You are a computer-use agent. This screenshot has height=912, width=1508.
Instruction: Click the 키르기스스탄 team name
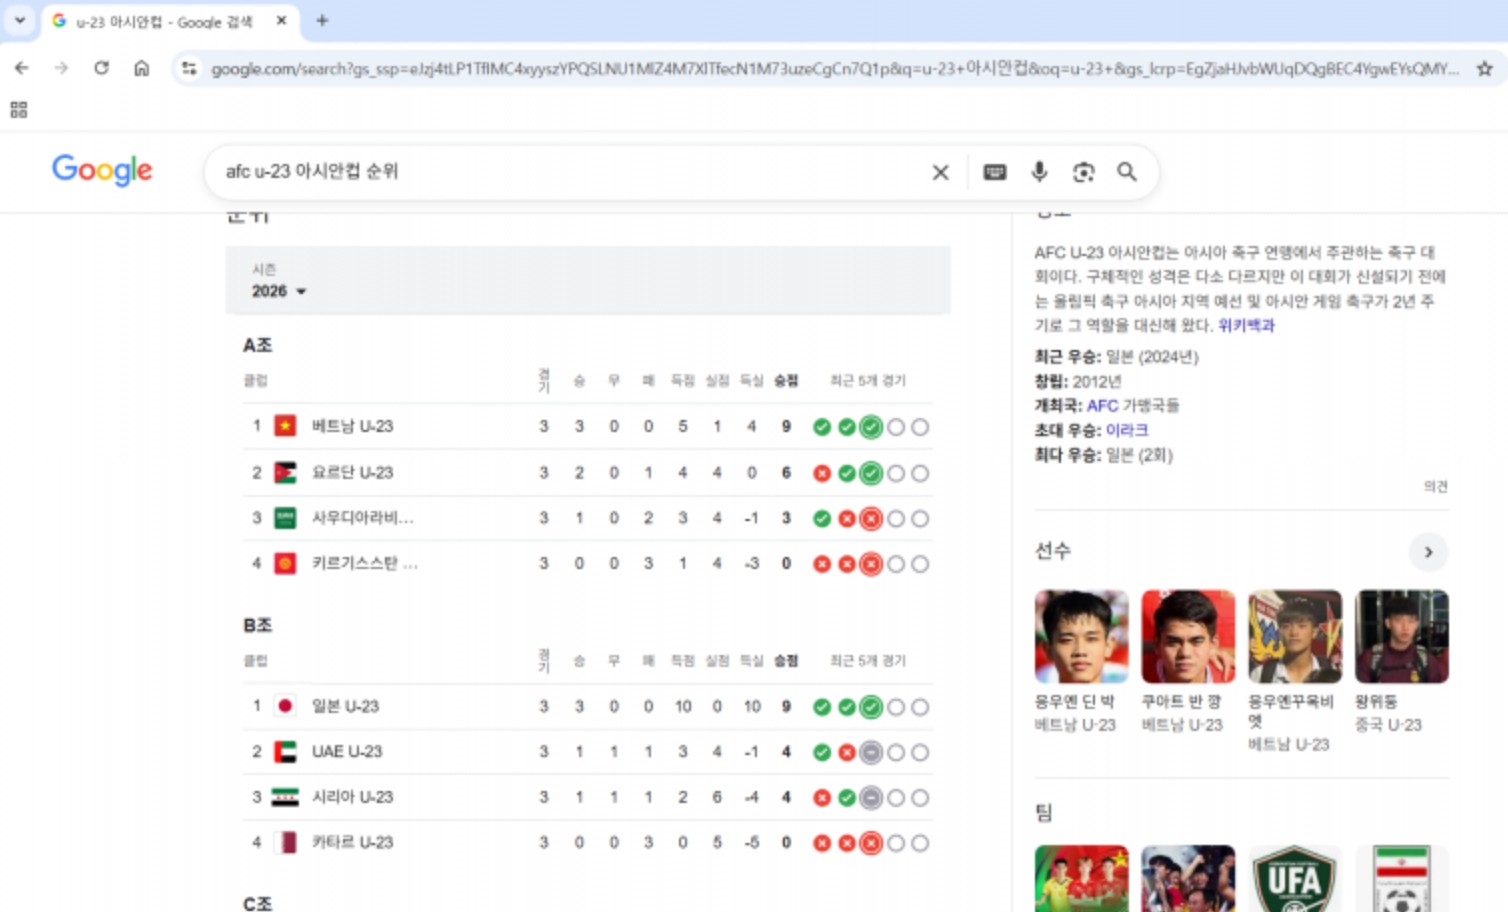pyautogui.click(x=365, y=563)
